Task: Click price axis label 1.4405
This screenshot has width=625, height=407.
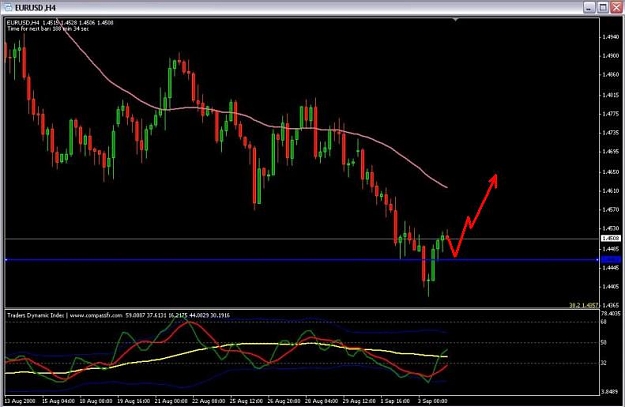Action: click(x=611, y=287)
